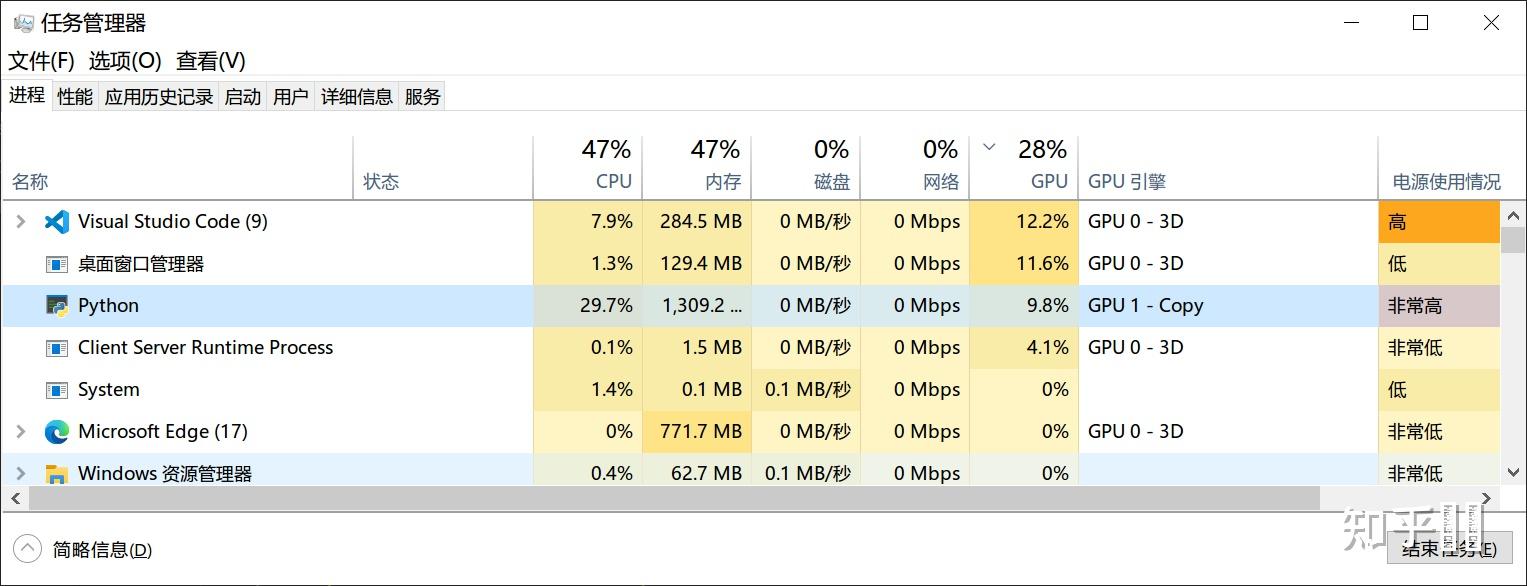Click the 桌面窗口管理器 process icon
Screen dimensions: 1527x586
pos(57,264)
